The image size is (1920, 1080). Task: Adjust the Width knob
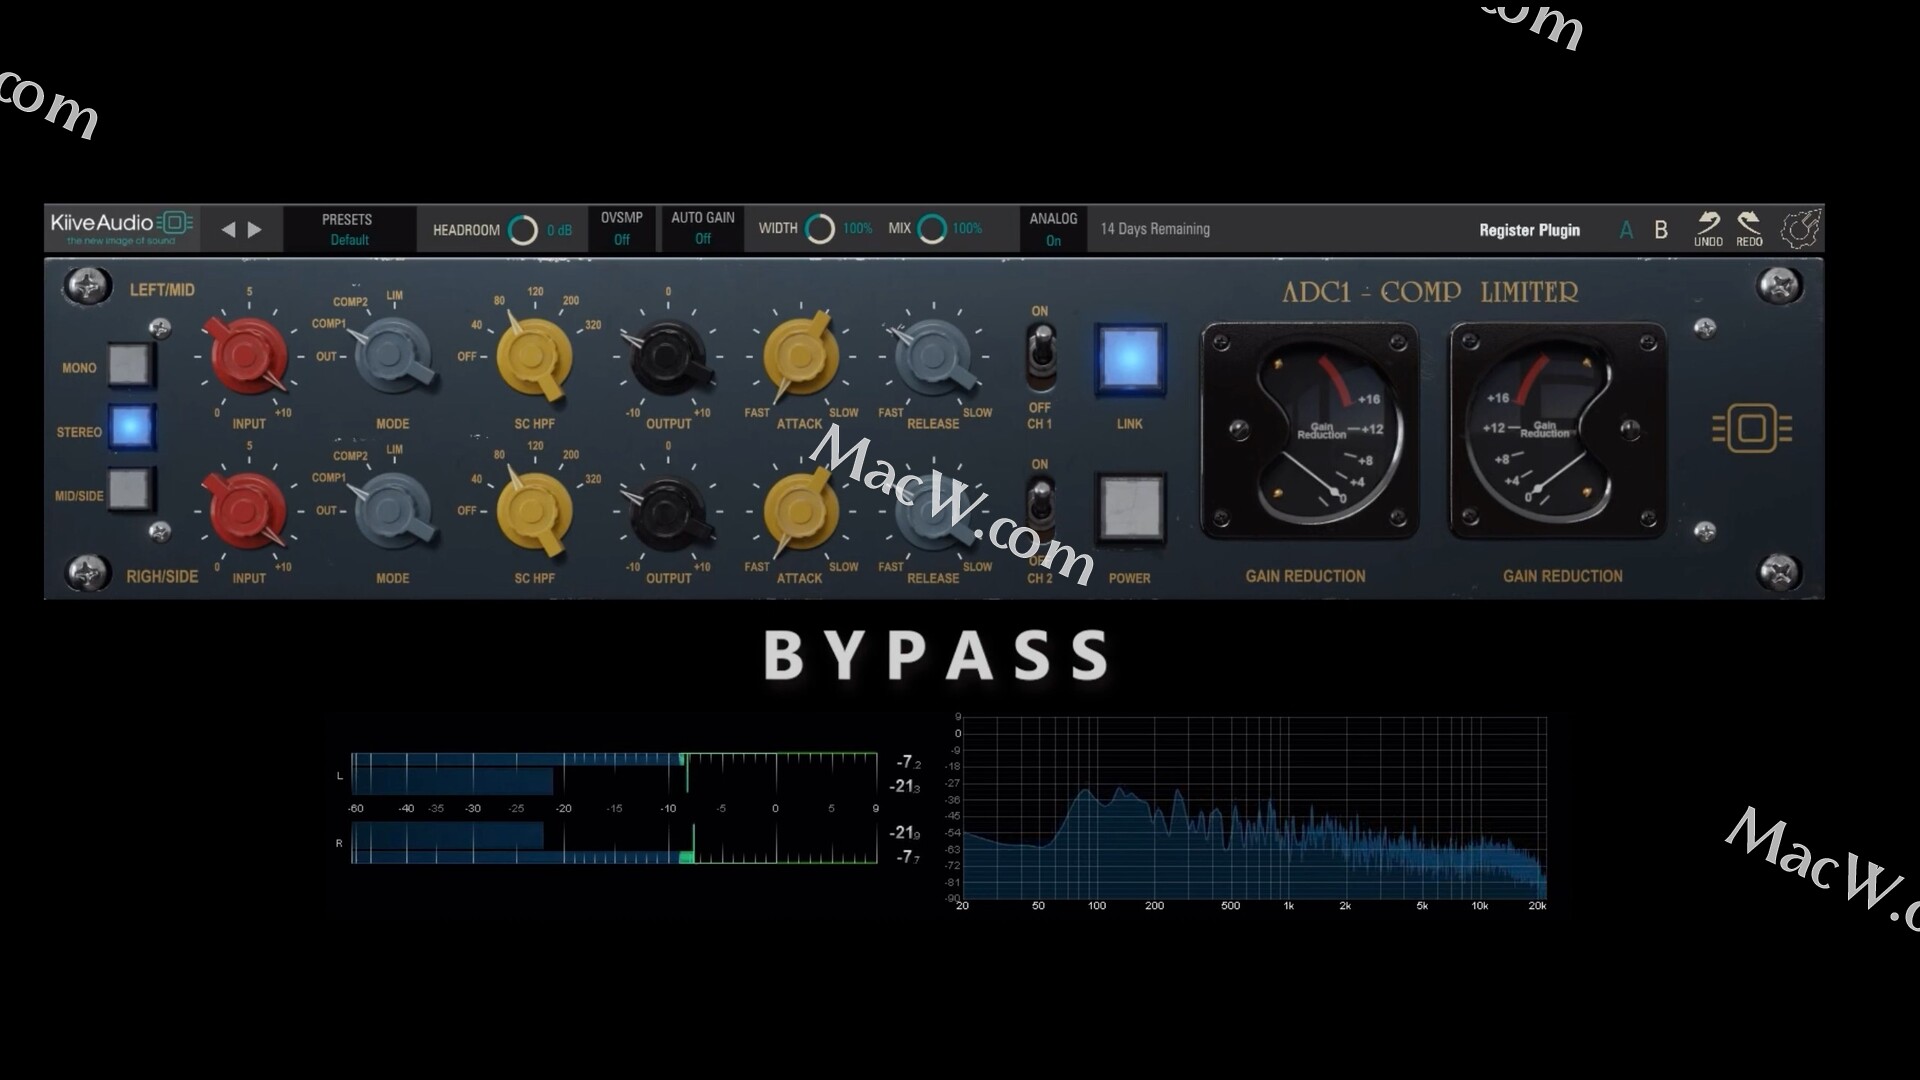click(820, 229)
